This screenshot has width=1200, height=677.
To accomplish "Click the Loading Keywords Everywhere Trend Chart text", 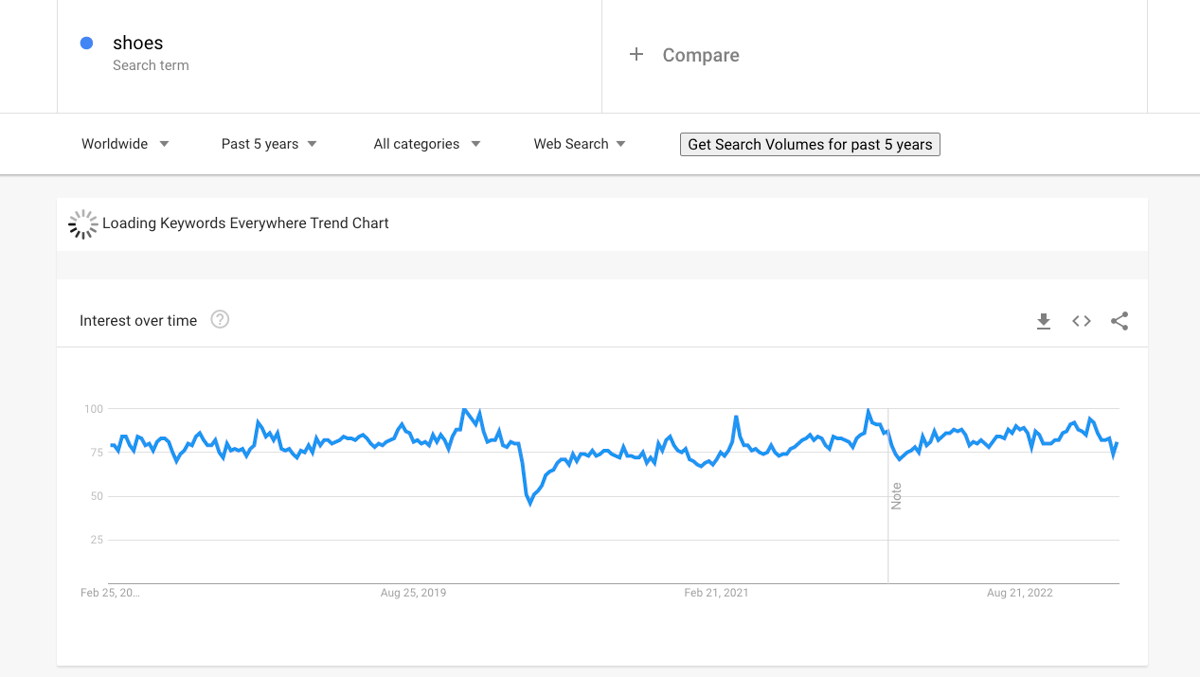I will pyautogui.click(x=245, y=223).
